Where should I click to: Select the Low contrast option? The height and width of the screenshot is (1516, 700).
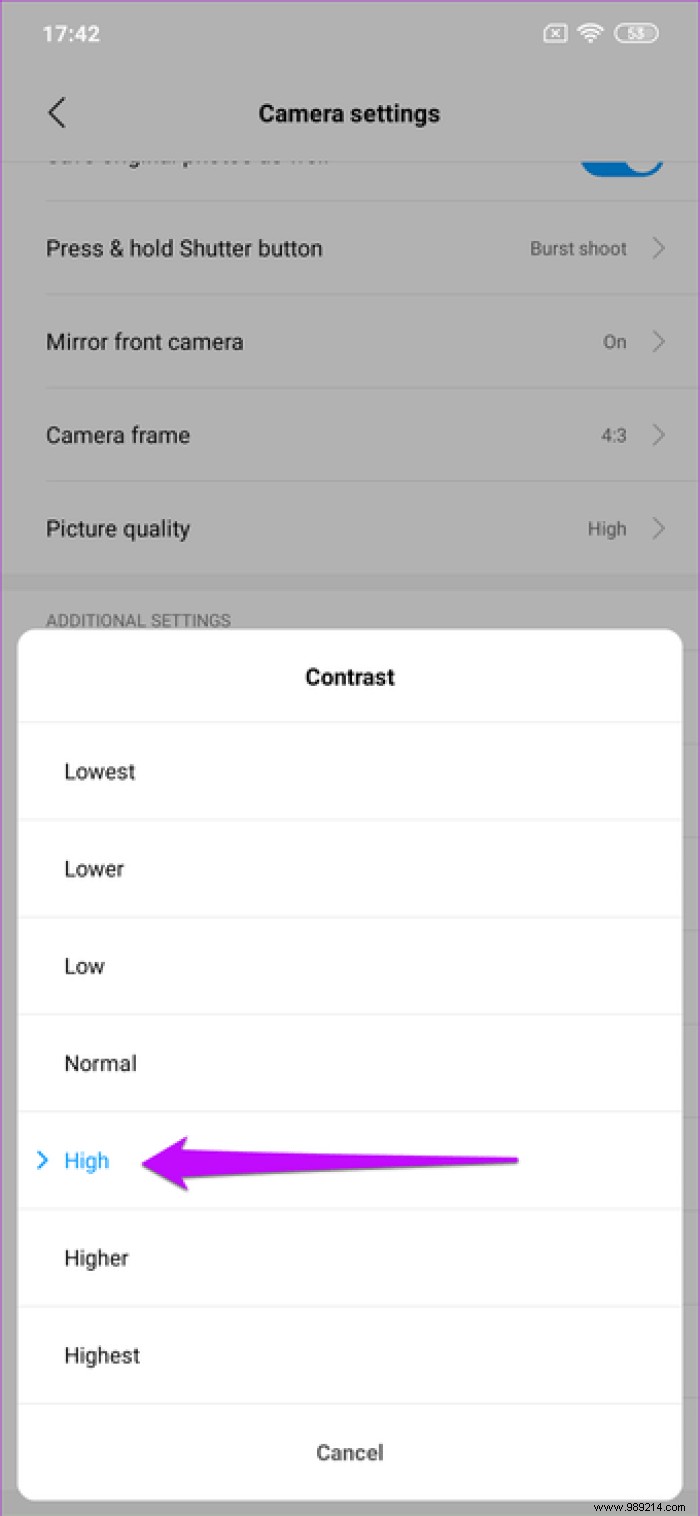84,966
